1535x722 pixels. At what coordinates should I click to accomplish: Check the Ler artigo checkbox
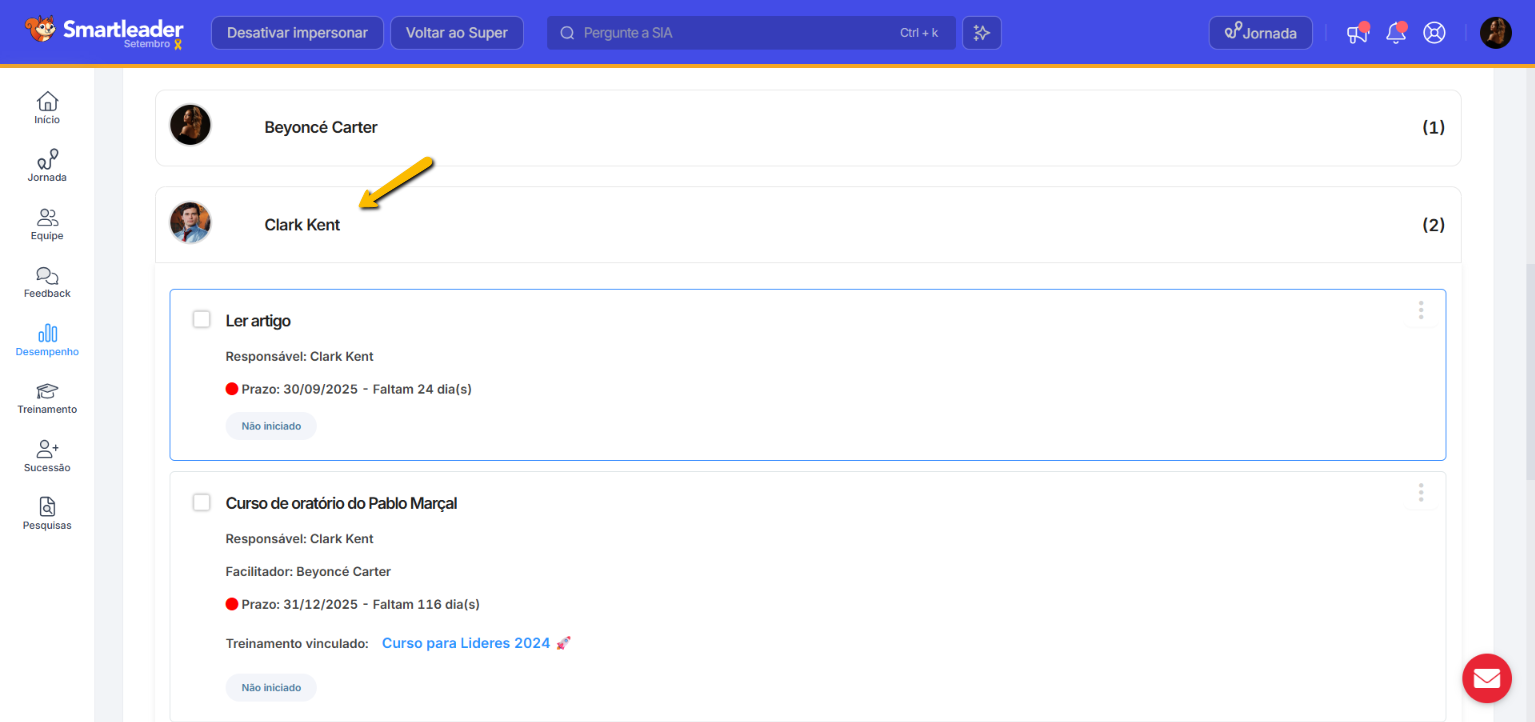click(202, 319)
